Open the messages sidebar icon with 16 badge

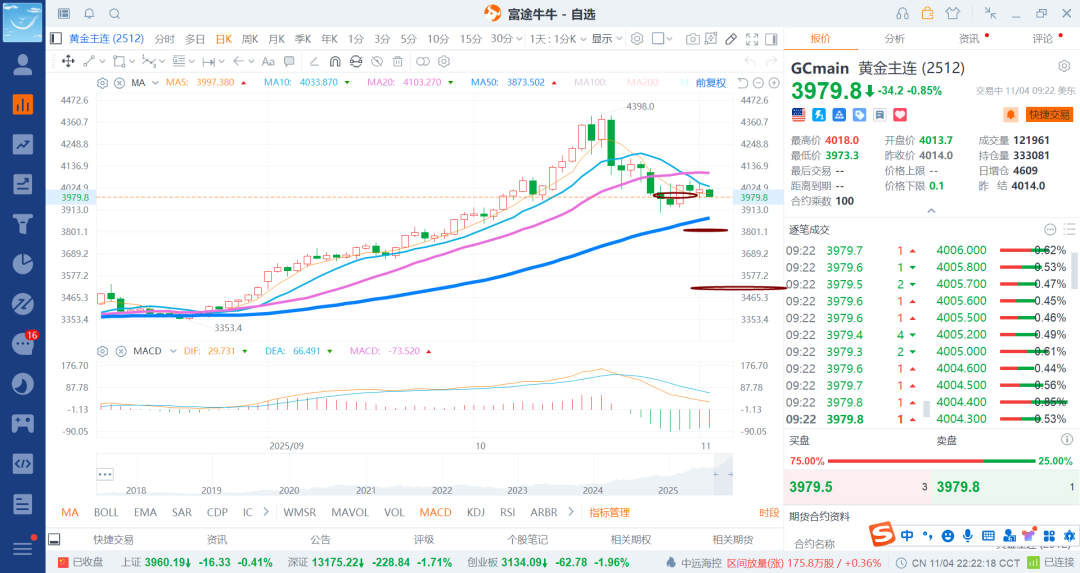23,343
